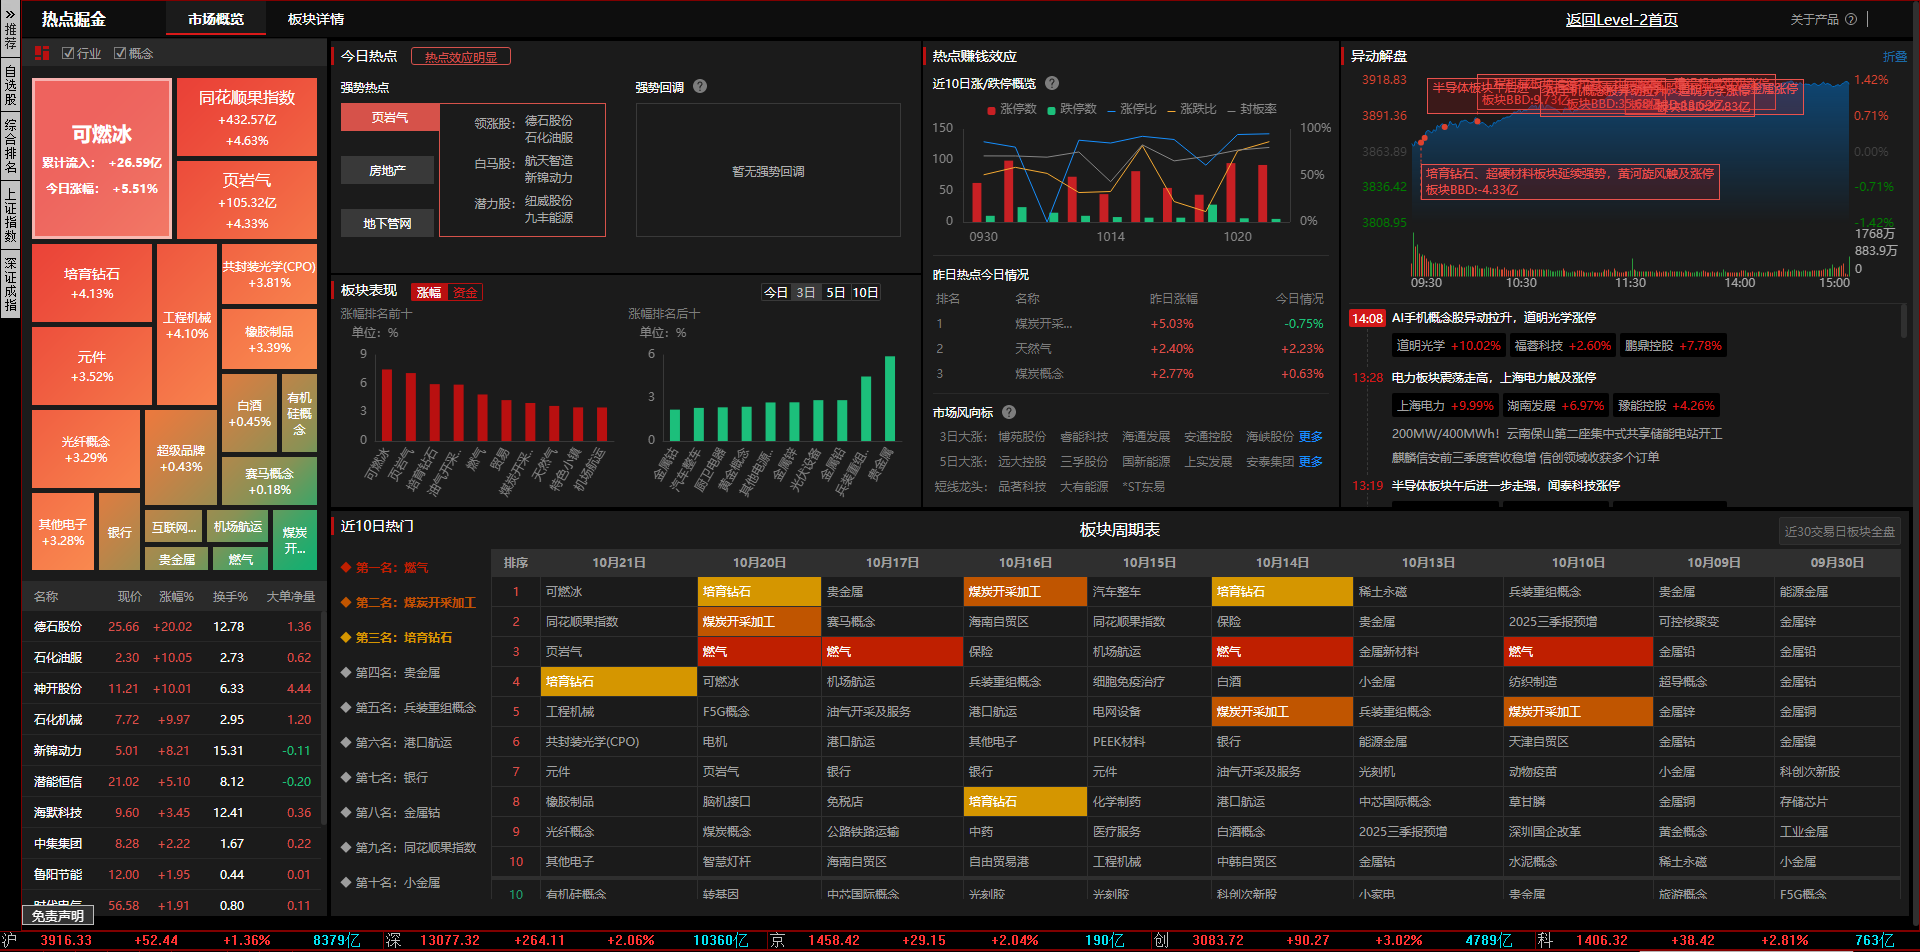Toggle 涨停数 red legend marker
The width and height of the screenshot is (1920, 952).
[991, 110]
